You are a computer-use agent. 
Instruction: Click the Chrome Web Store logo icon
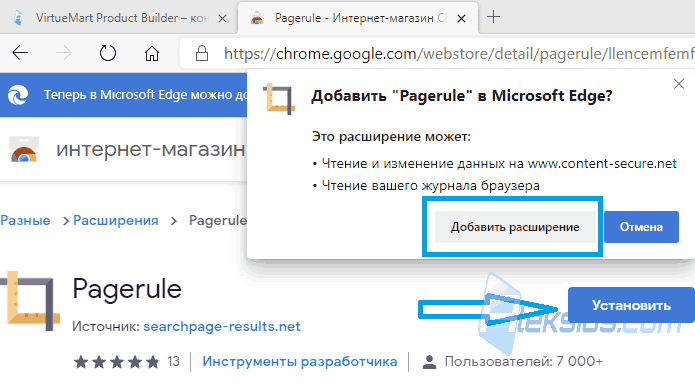point(24,149)
